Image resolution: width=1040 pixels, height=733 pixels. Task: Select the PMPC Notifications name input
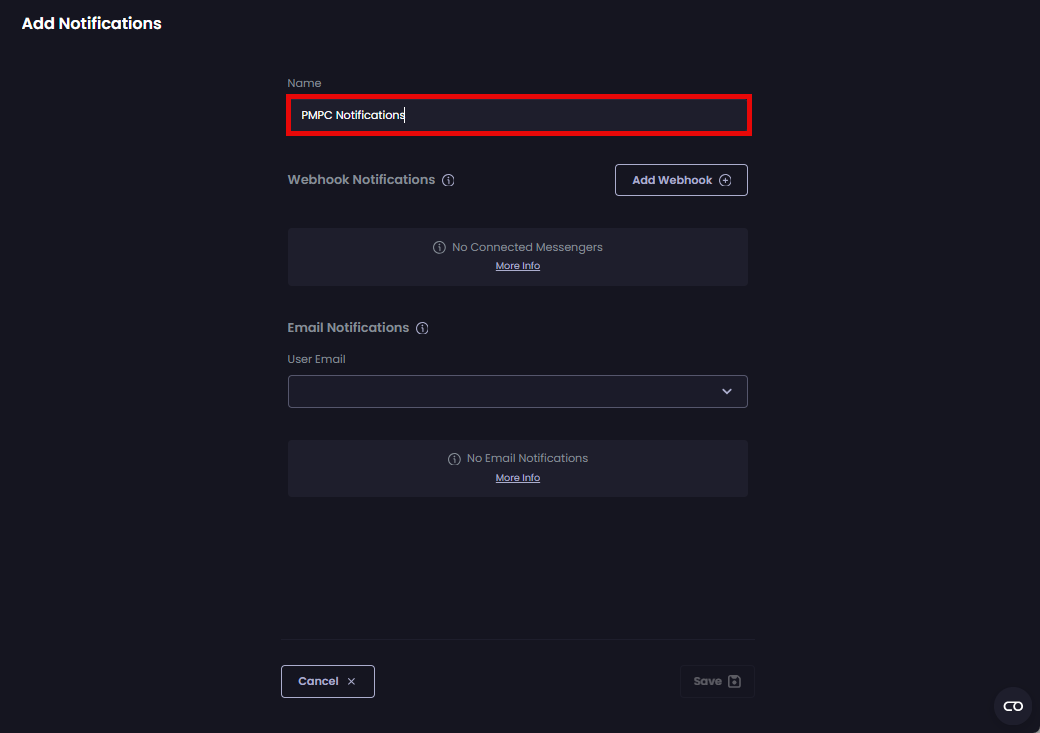pos(517,114)
